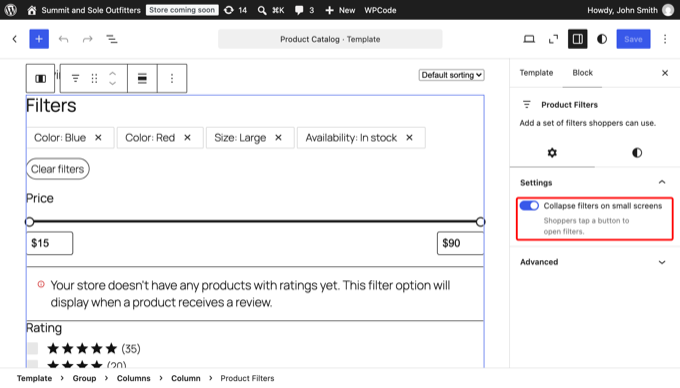Check the five-star rating (35) checkbox
The image size is (680, 388).
[33, 348]
